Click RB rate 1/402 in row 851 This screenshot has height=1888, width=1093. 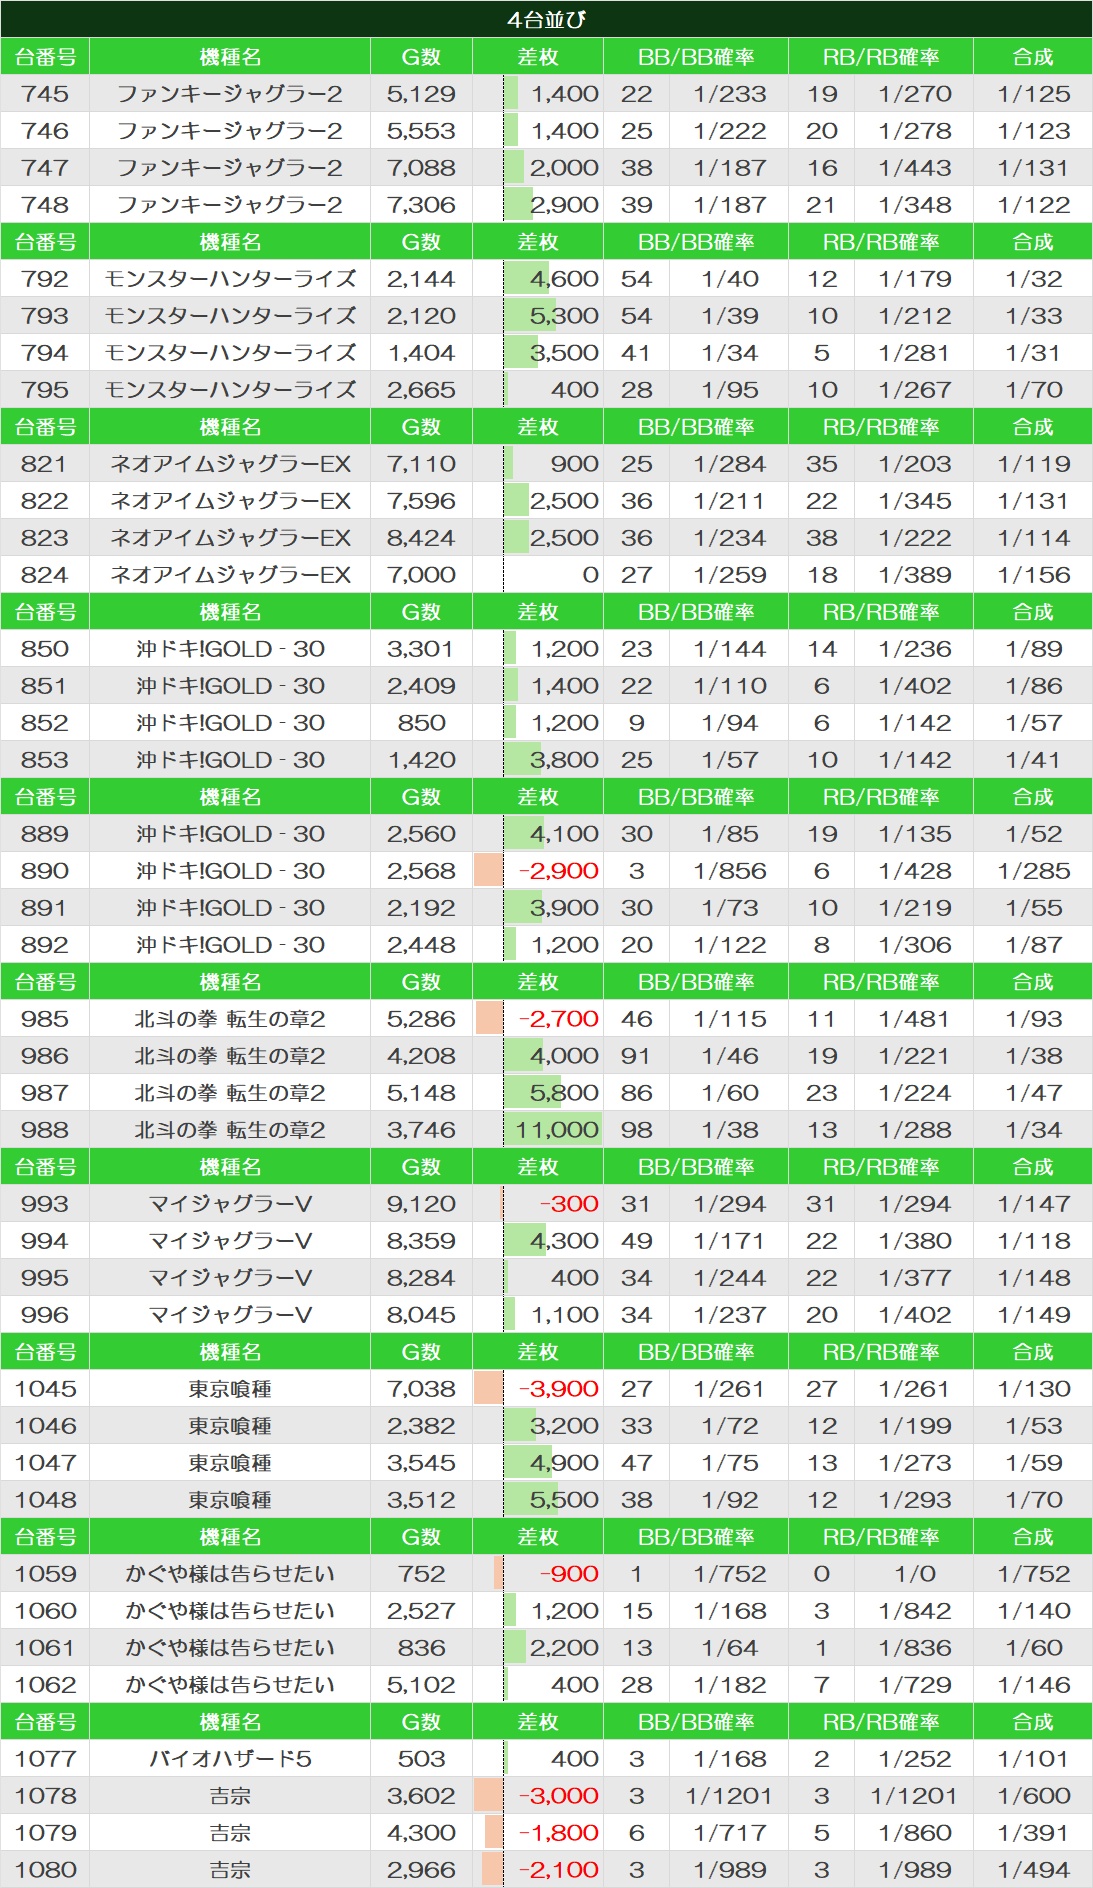click(914, 686)
